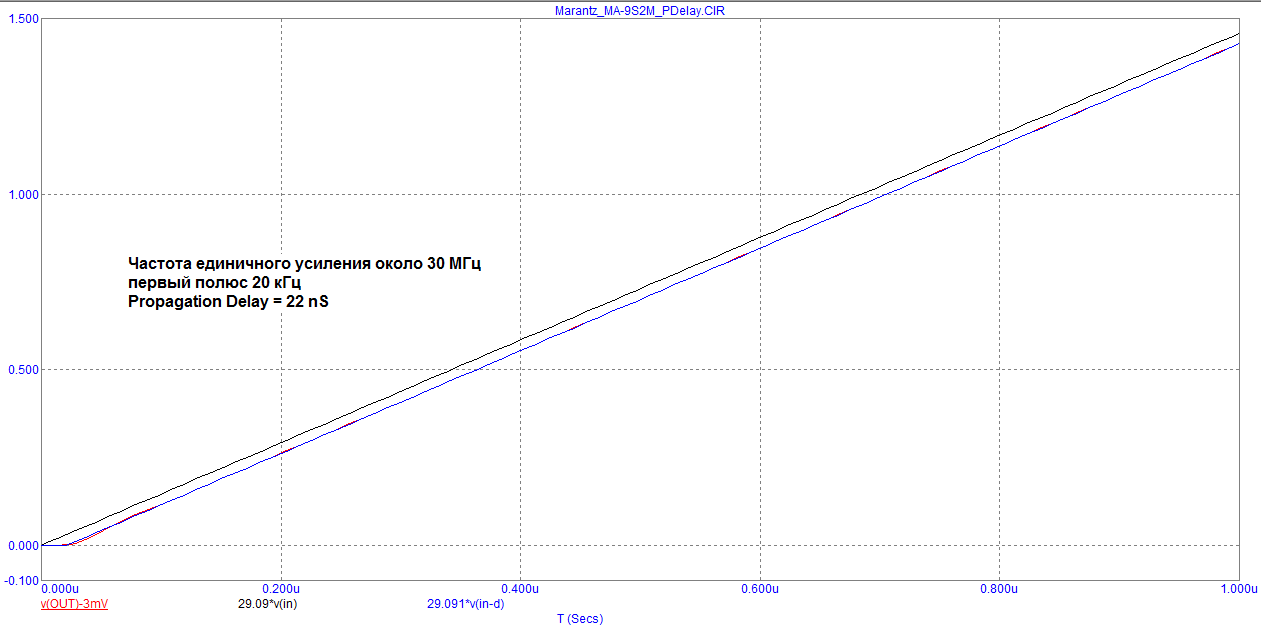Viewport: 1261px width, 629px height.
Task: Click the 0.000u X-axis value
Action: 59,590
